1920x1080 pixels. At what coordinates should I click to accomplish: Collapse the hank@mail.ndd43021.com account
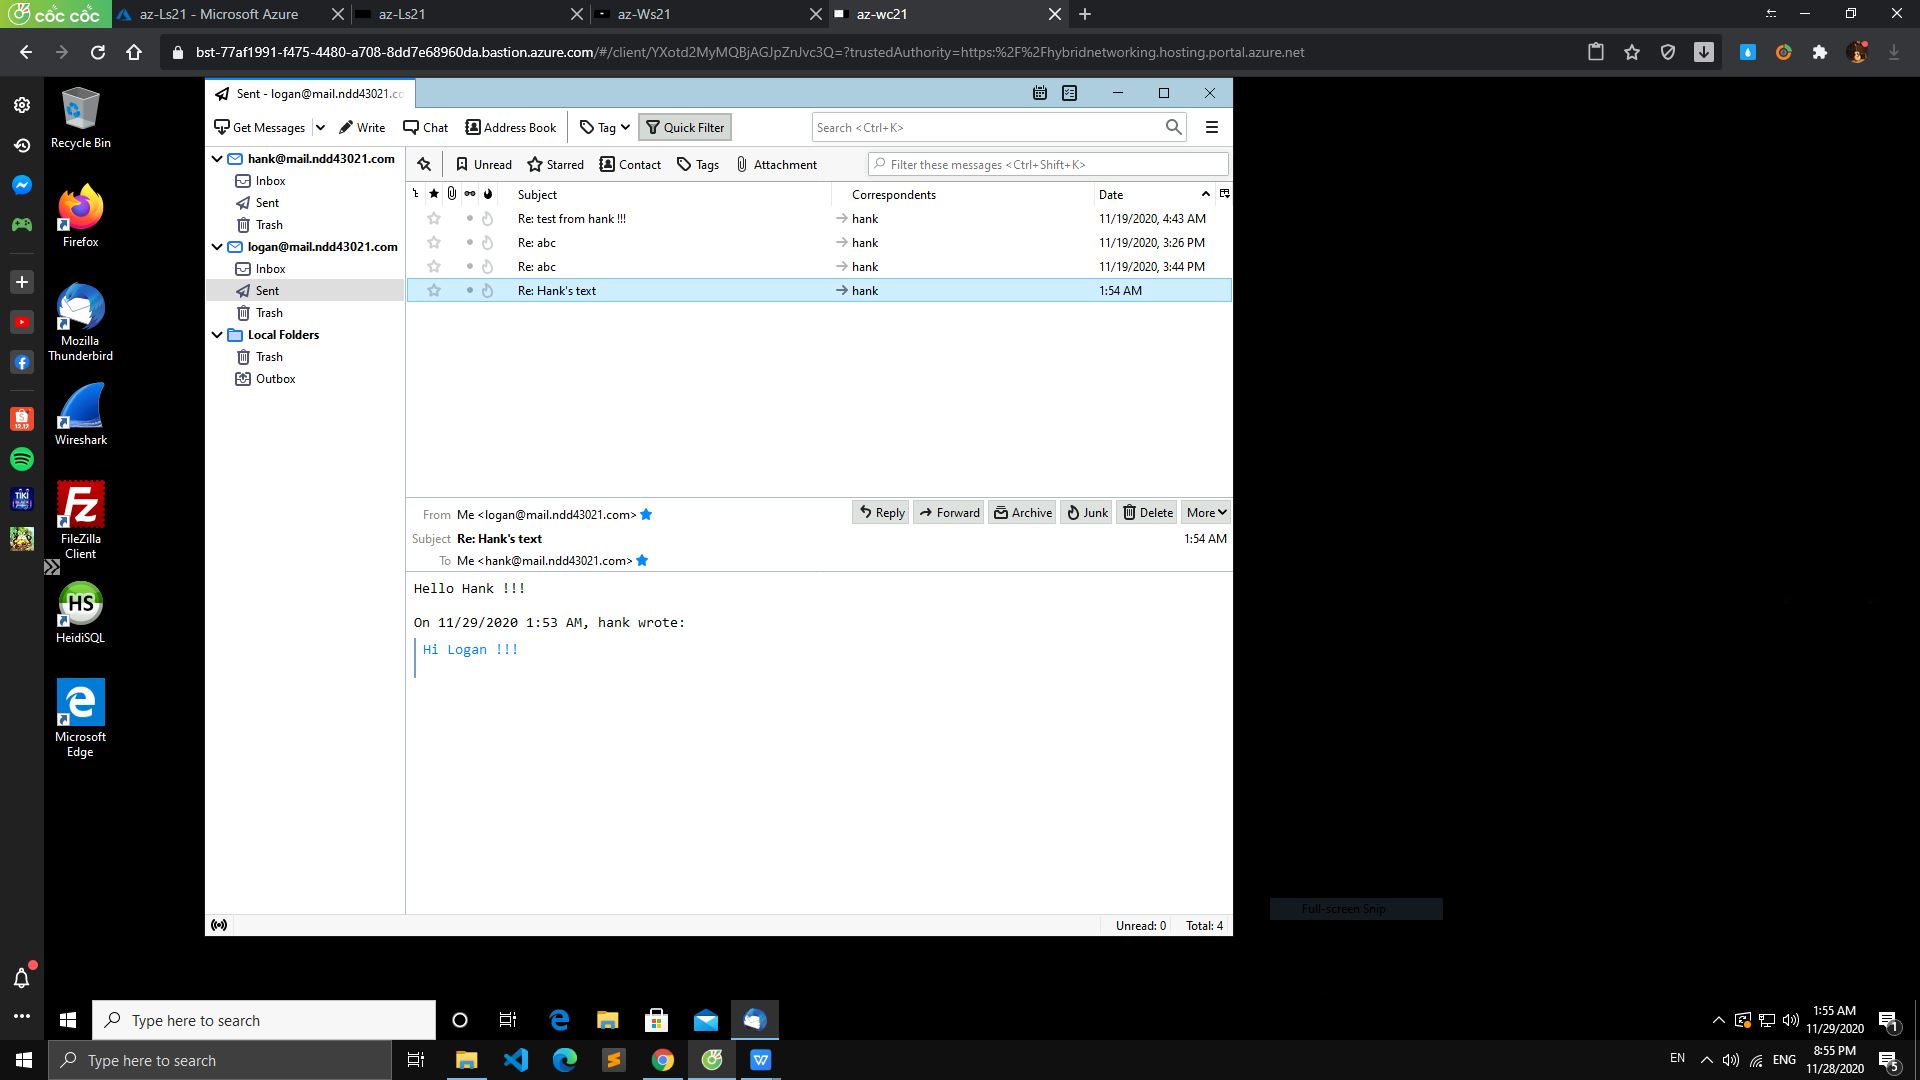point(217,158)
